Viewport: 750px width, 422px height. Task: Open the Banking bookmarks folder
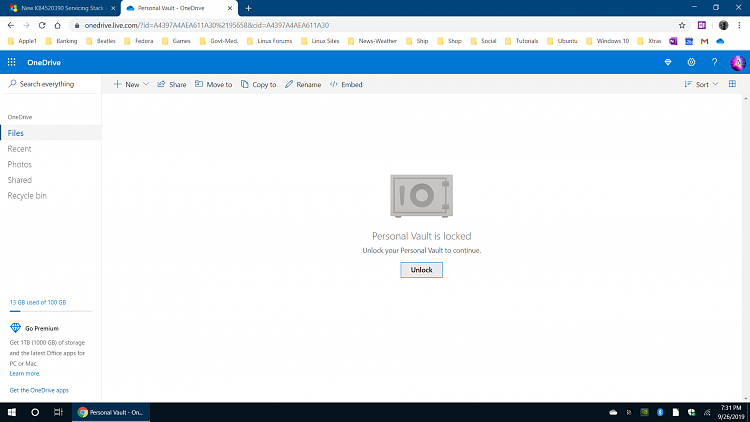(61, 41)
